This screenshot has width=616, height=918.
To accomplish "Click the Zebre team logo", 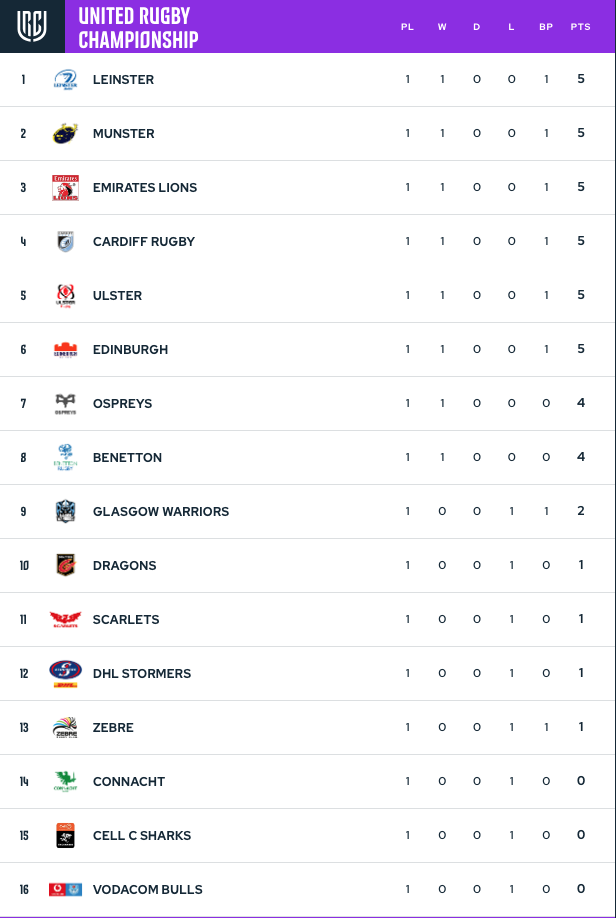I will [x=65, y=727].
